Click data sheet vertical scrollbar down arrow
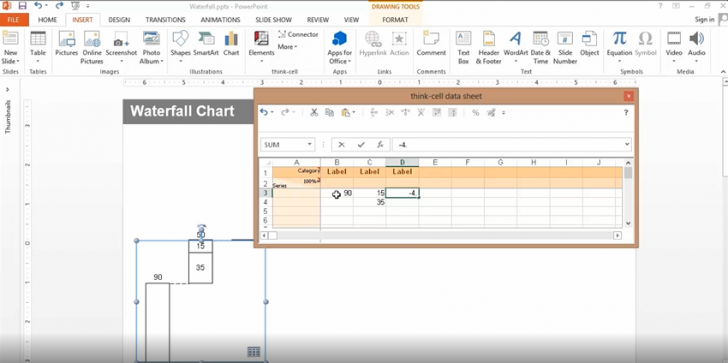The width and height of the screenshot is (728, 363). tap(628, 223)
